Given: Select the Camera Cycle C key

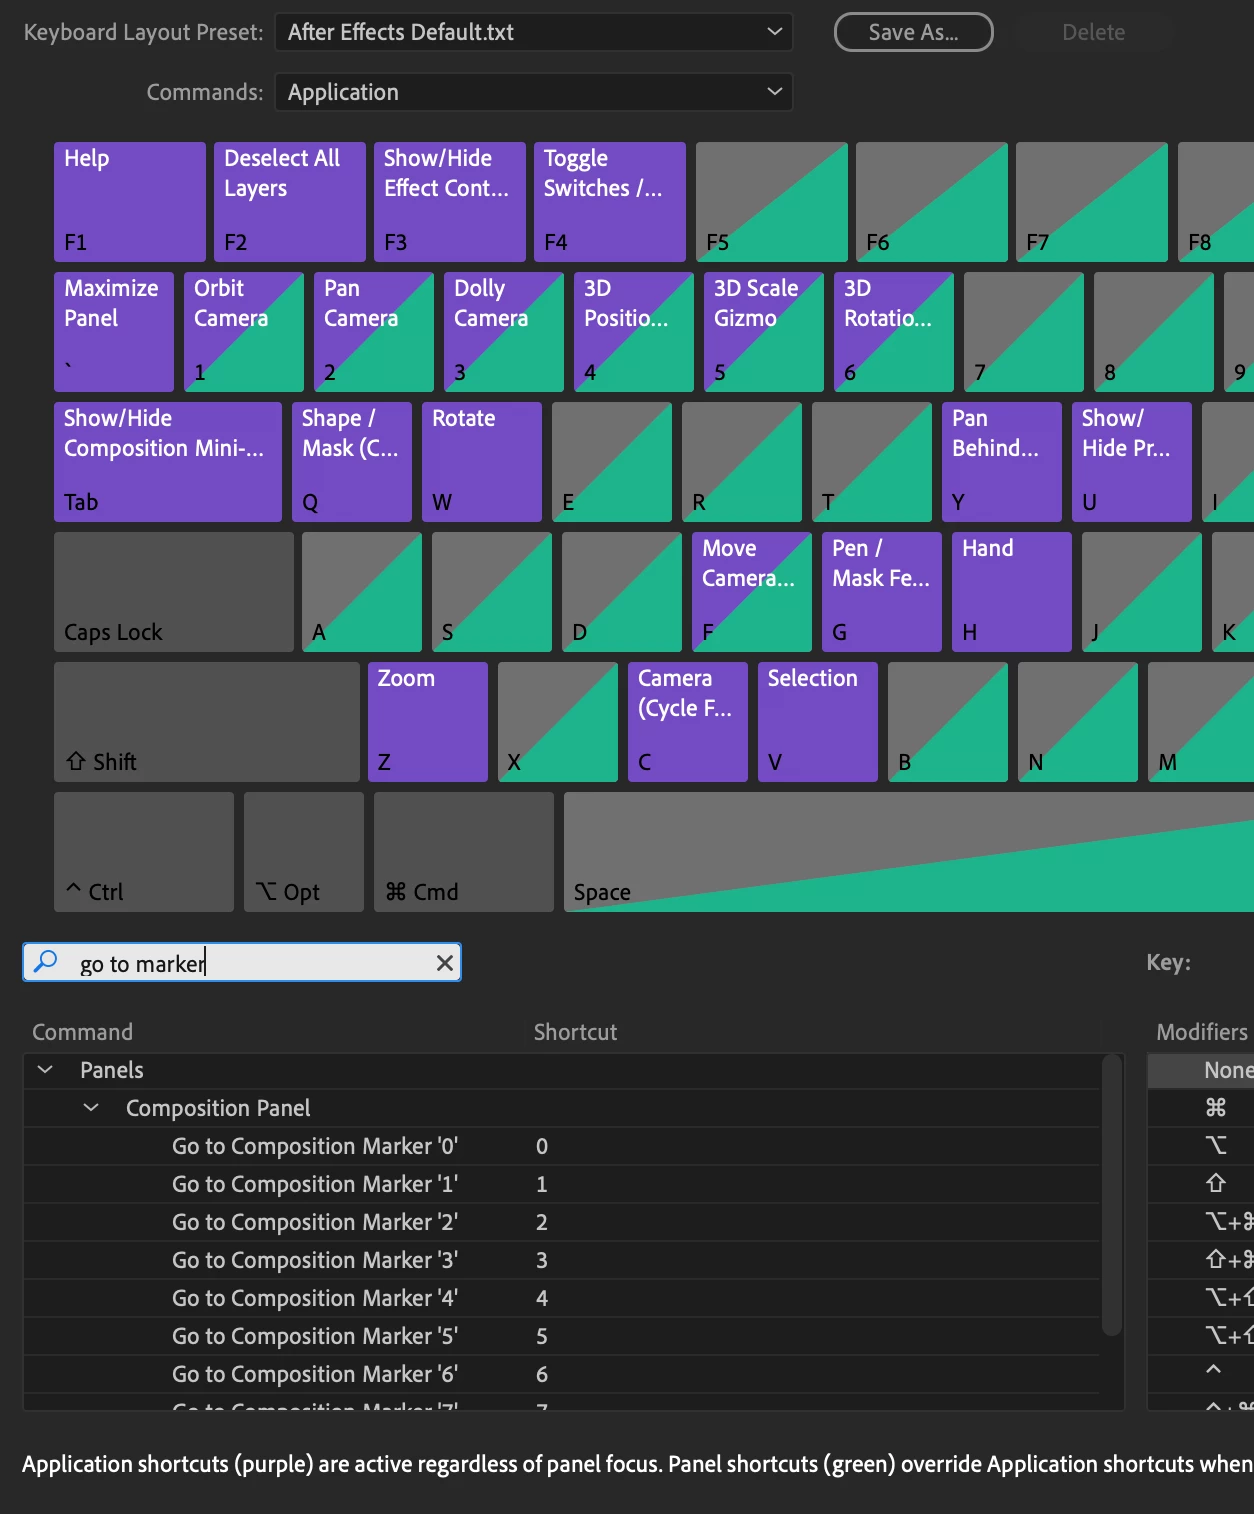Looking at the screenshot, I should (x=688, y=722).
